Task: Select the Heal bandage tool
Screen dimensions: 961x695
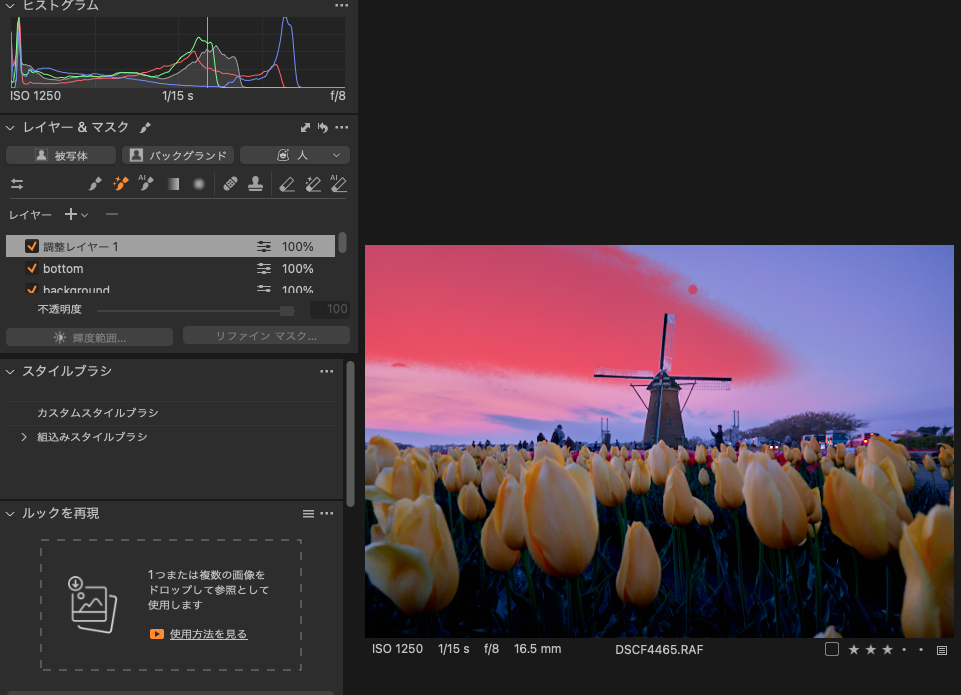Action: (231, 184)
